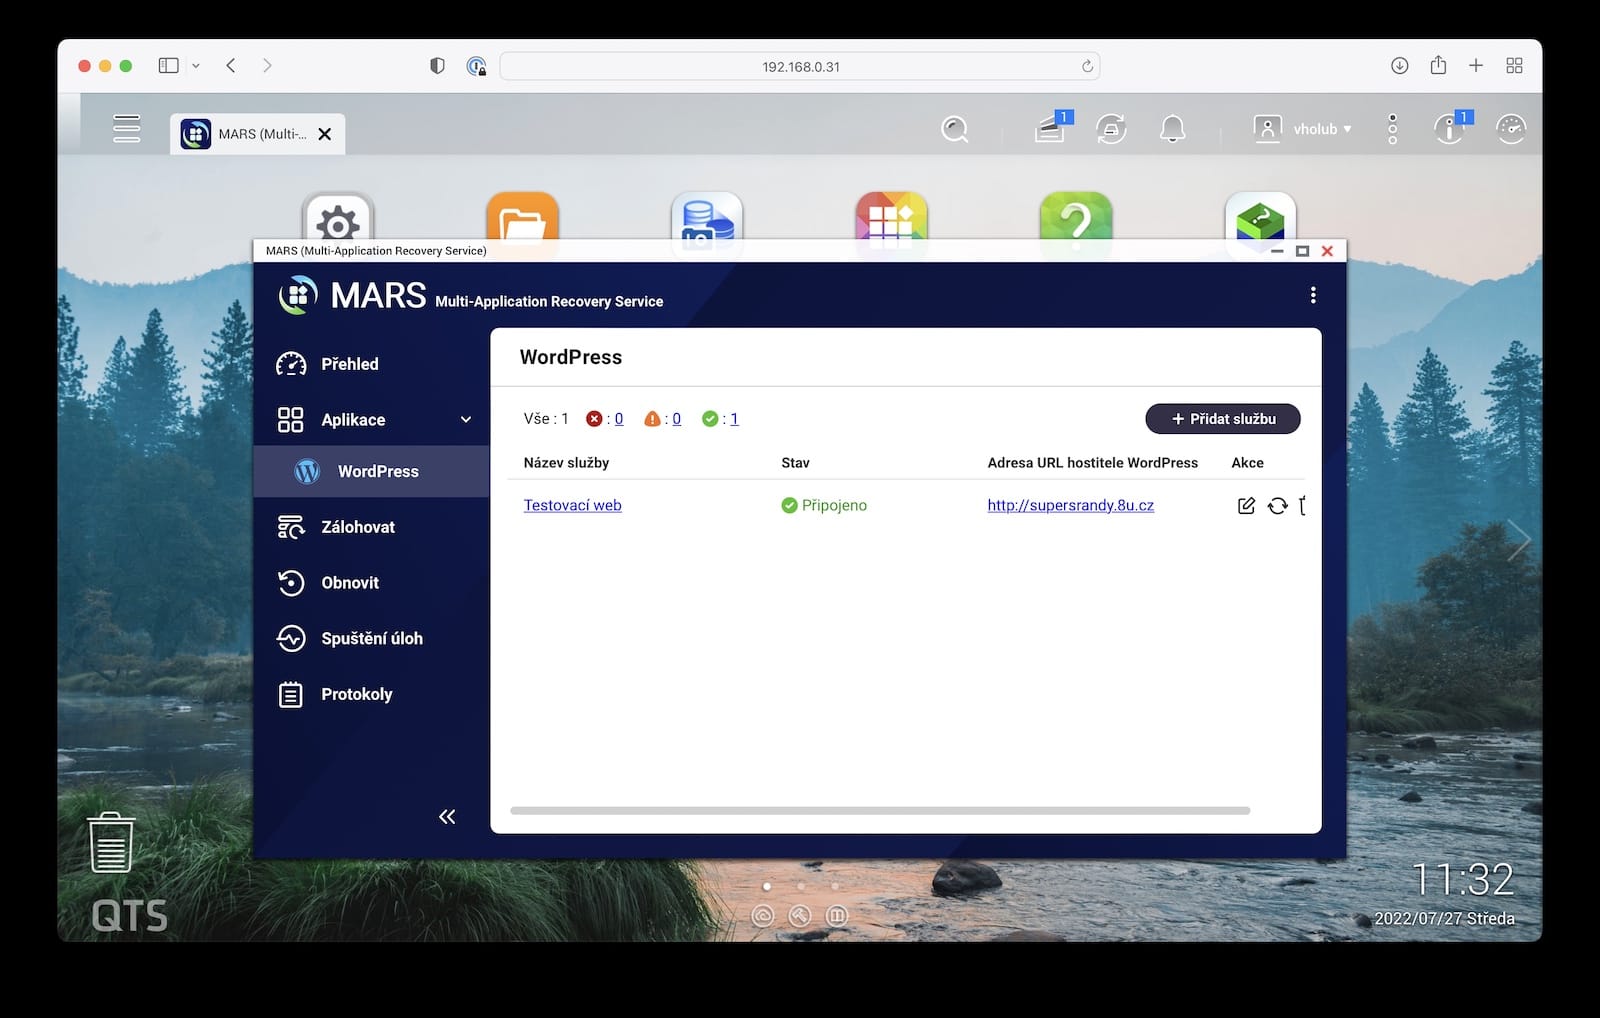Image resolution: width=1600 pixels, height=1018 pixels.
Task: Open the QTS search magnifier
Action: coord(955,129)
